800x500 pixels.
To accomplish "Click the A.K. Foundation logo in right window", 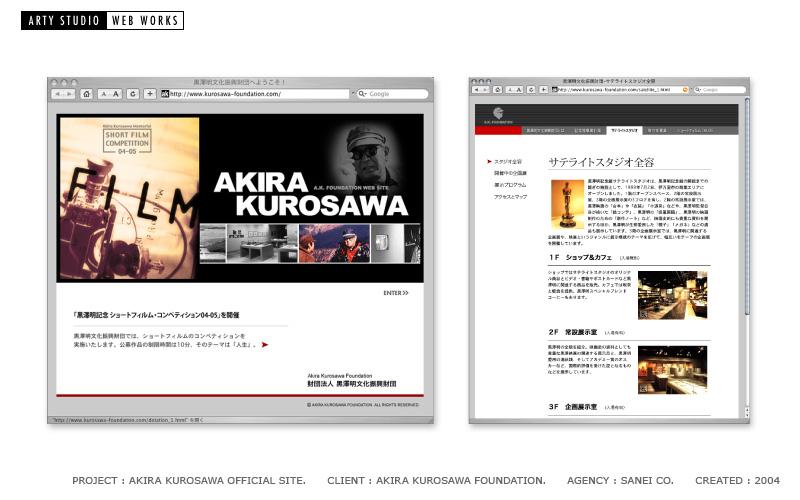I will (498, 116).
